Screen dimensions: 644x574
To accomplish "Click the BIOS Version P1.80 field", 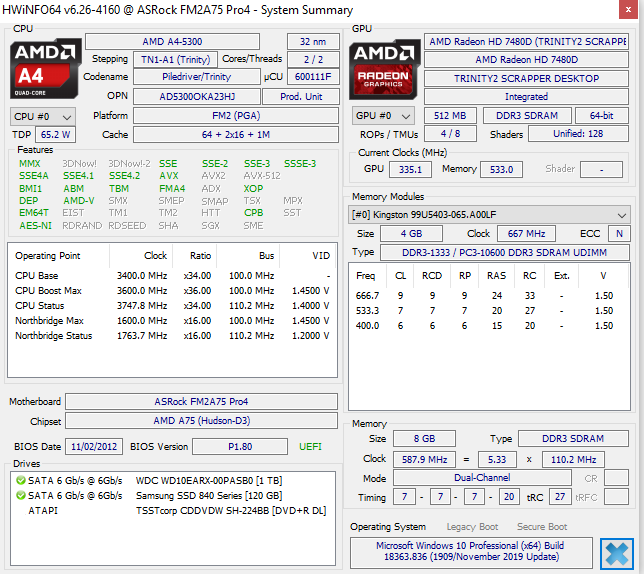I will tap(240, 447).
